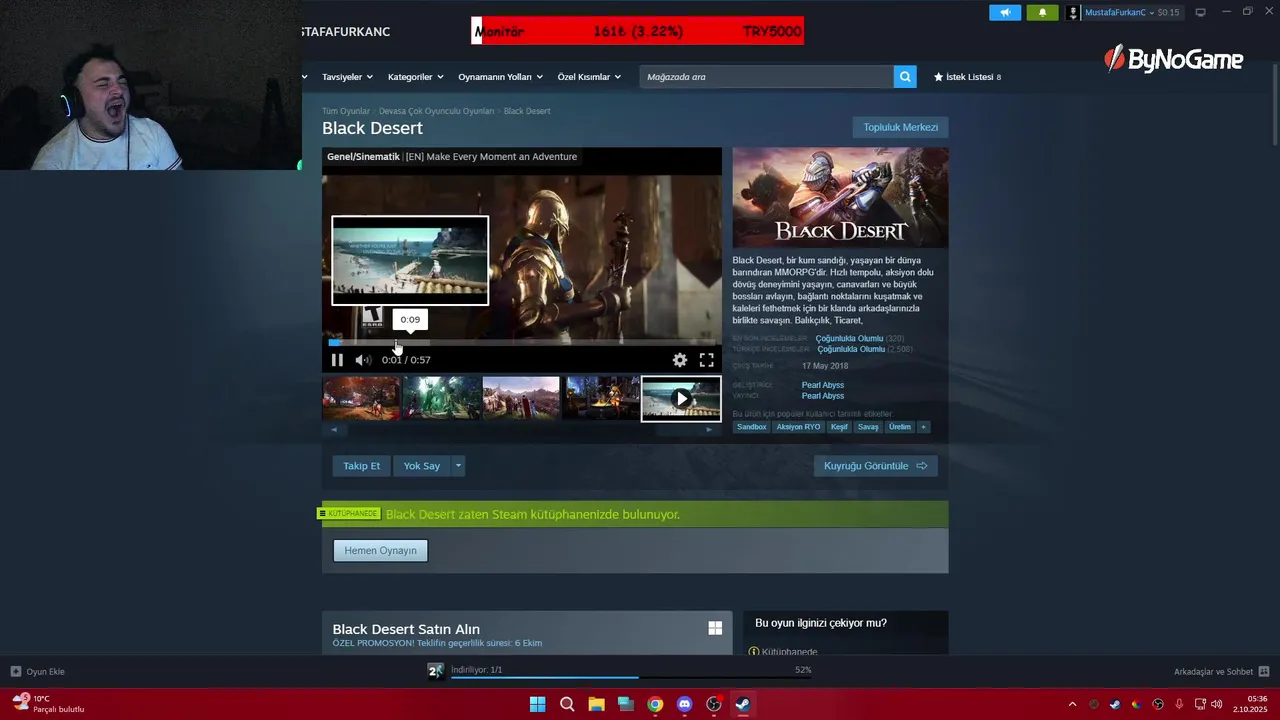The width and height of the screenshot is (1280, 720).
Task: Select the active trailer thumbnail with play icon
Action: click(x=681, y=398)
